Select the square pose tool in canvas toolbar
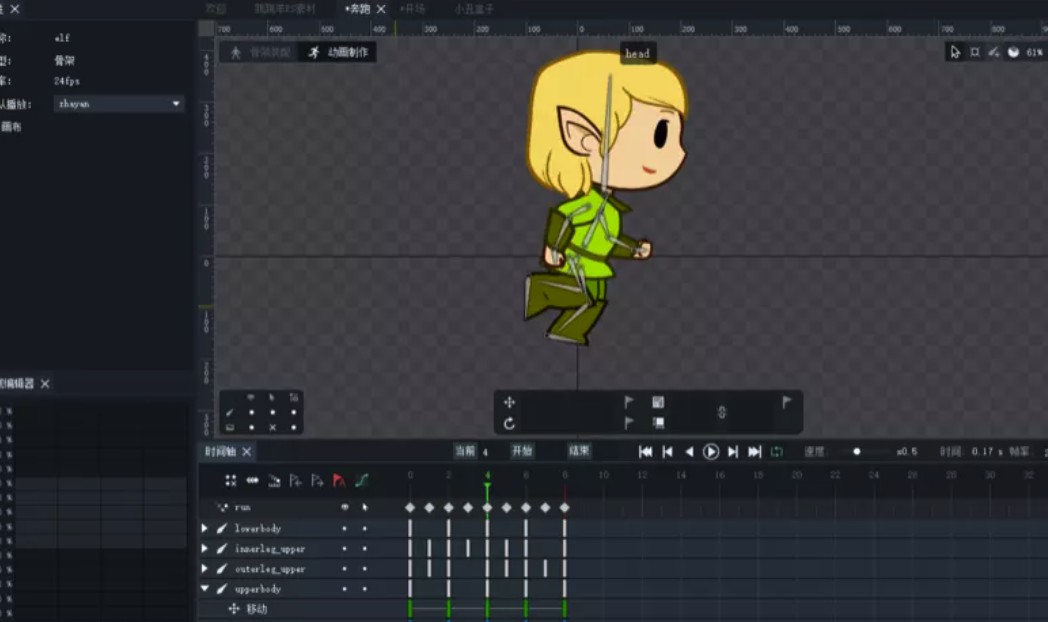The height and width of the screenshot is (622, 1048). click(x=974, y=52)
